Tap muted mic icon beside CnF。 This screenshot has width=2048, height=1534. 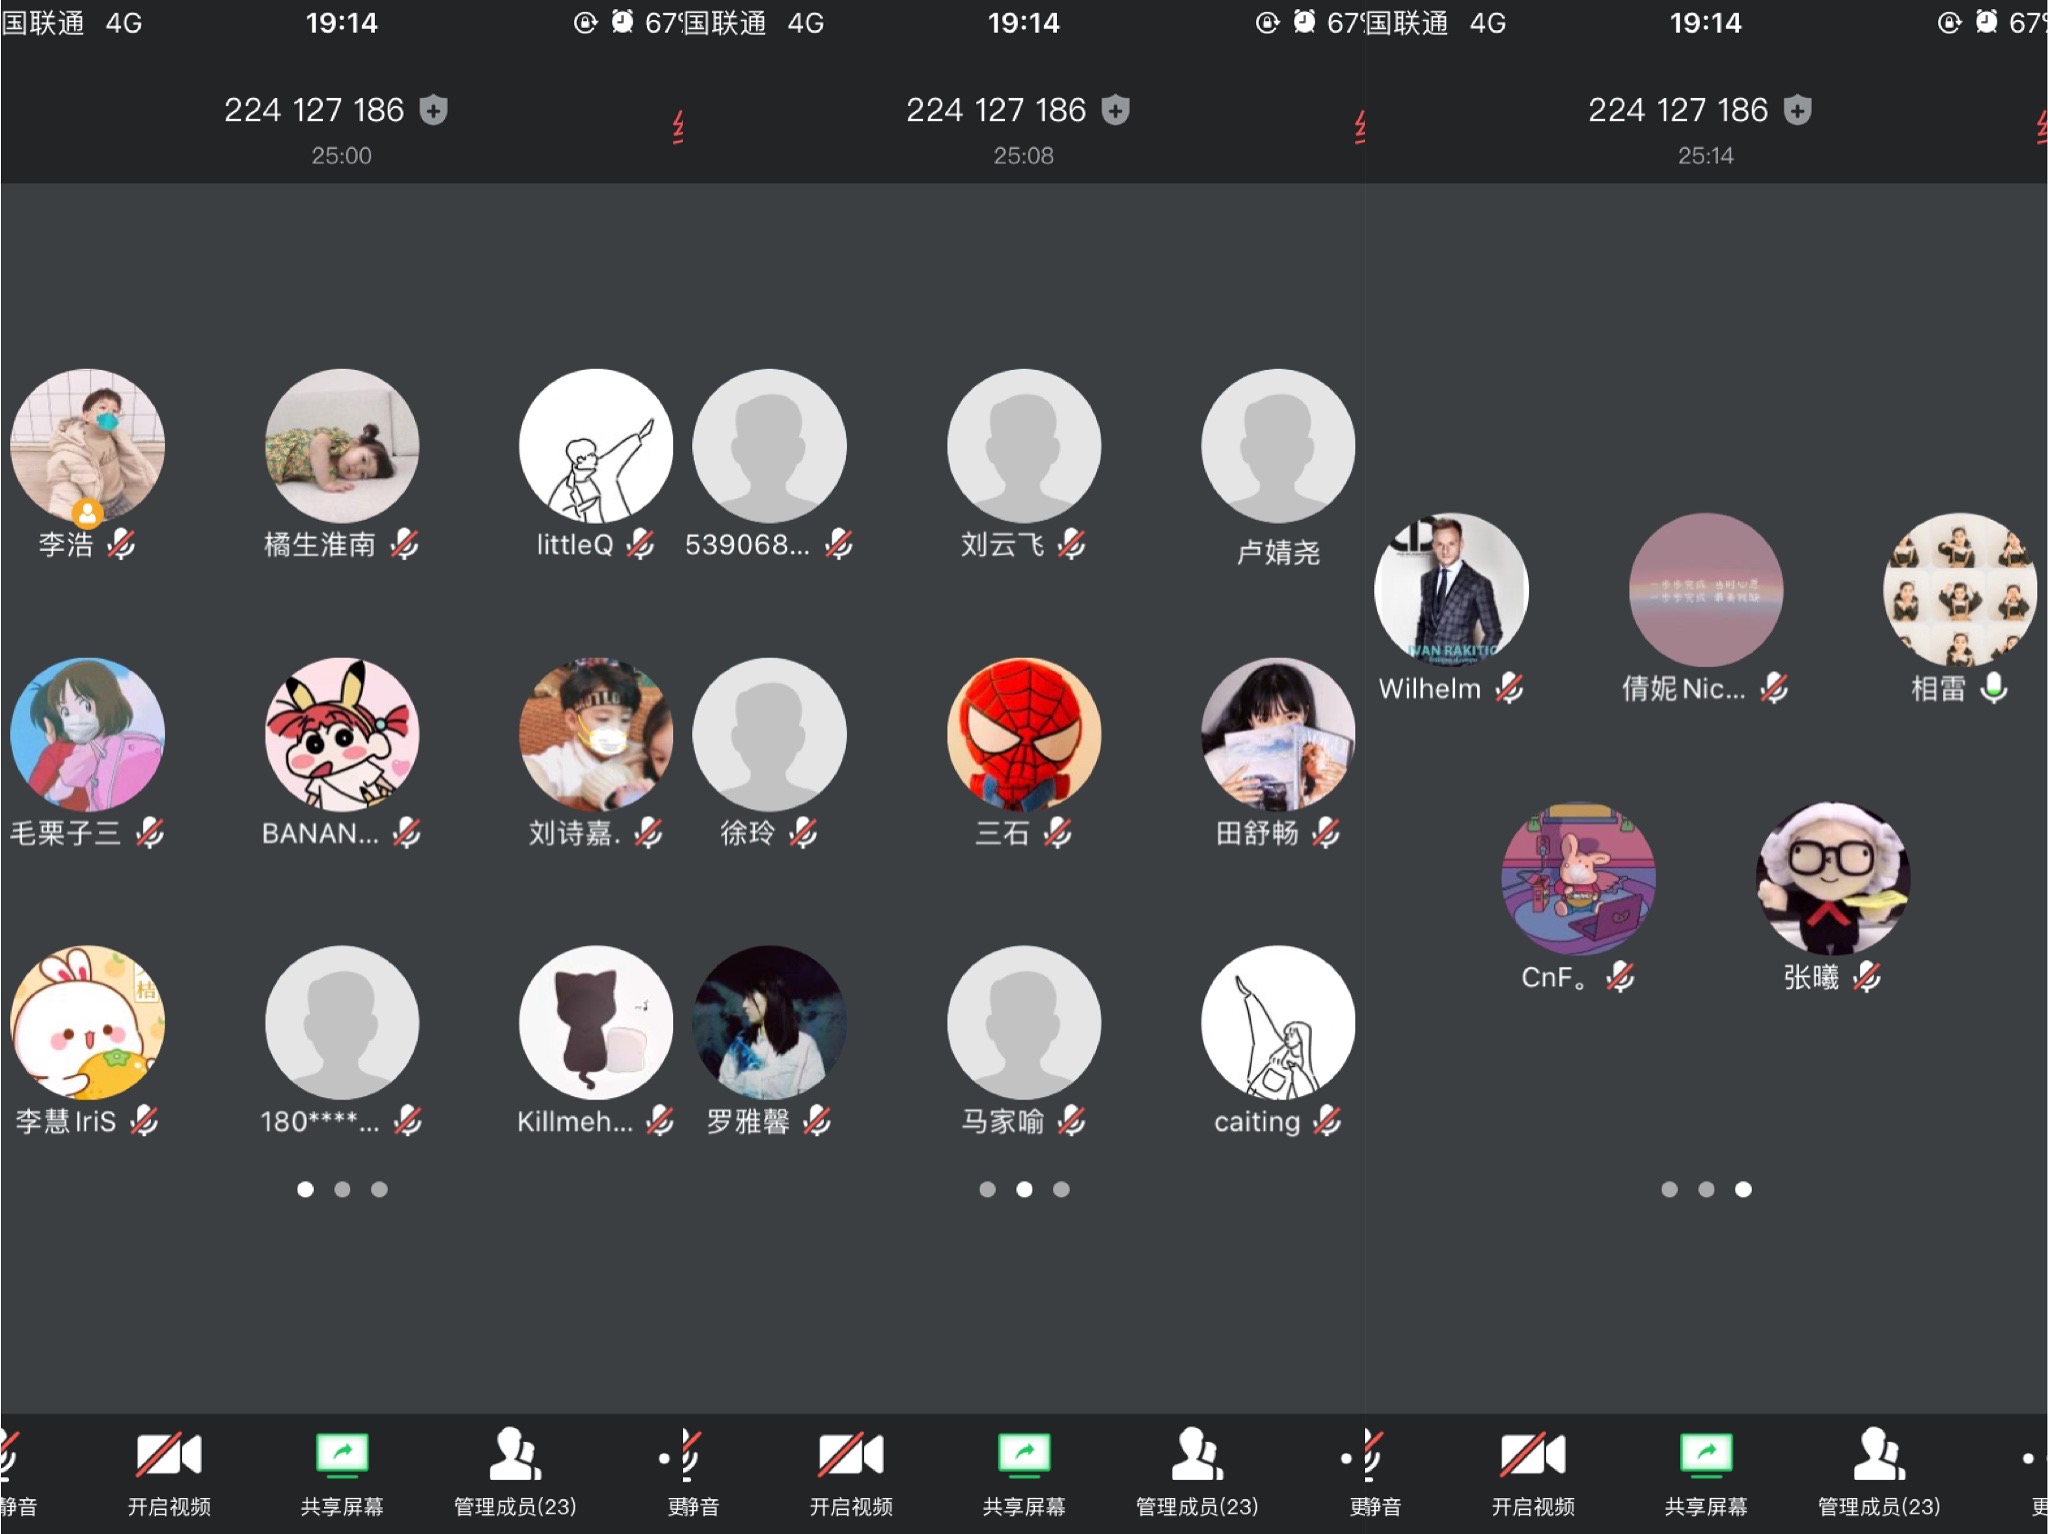tap(1621, 976)
